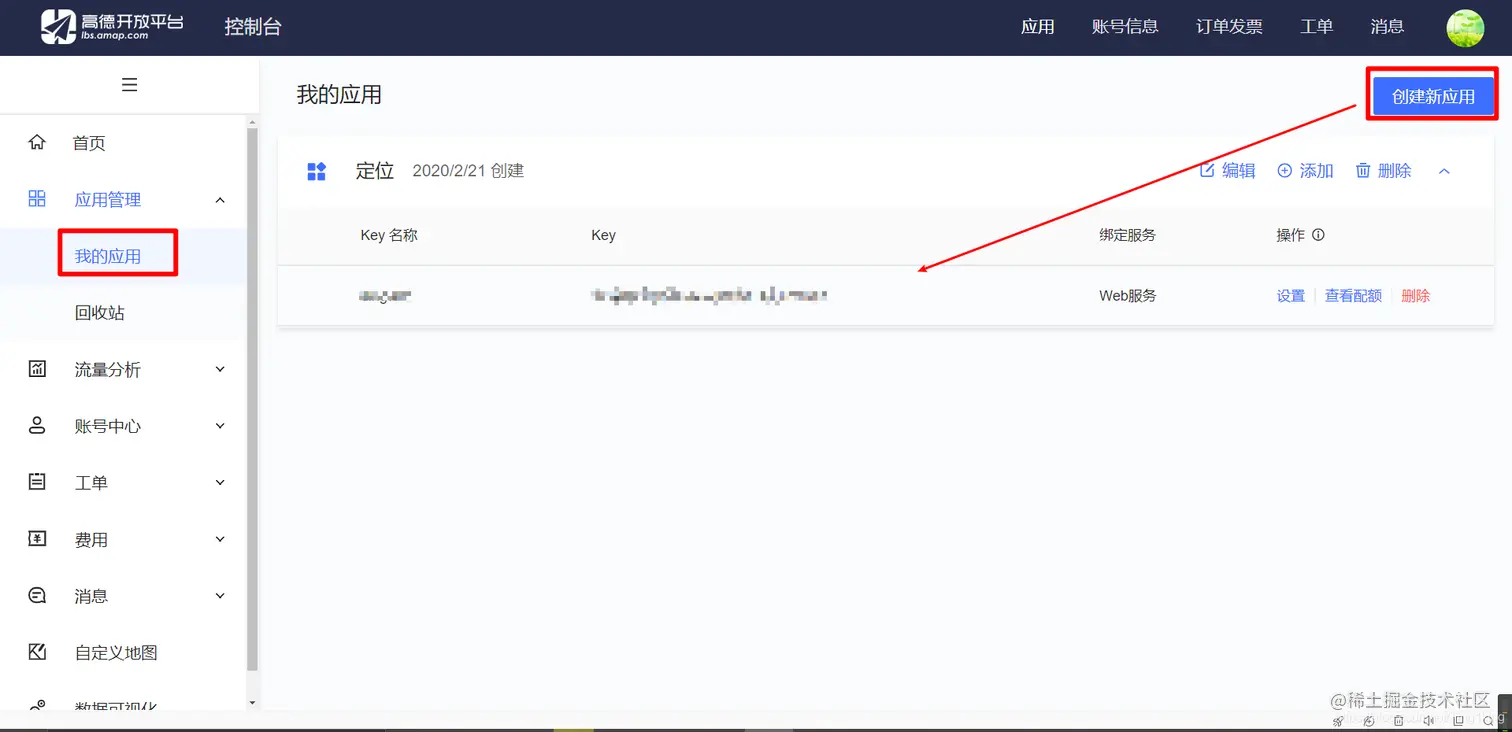Open 消息 in the top navigation

(x=1387, y=27)
